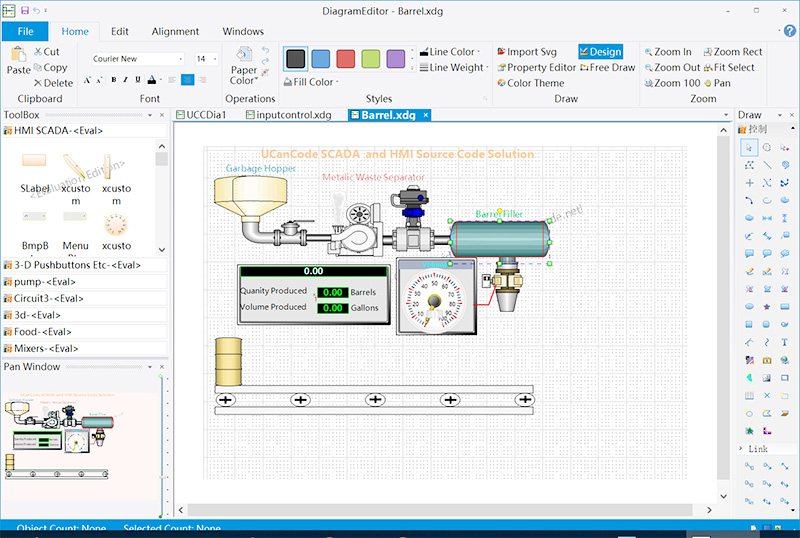
Task: Activate Zoom Rect tool
Action: [x=733, y=52]
